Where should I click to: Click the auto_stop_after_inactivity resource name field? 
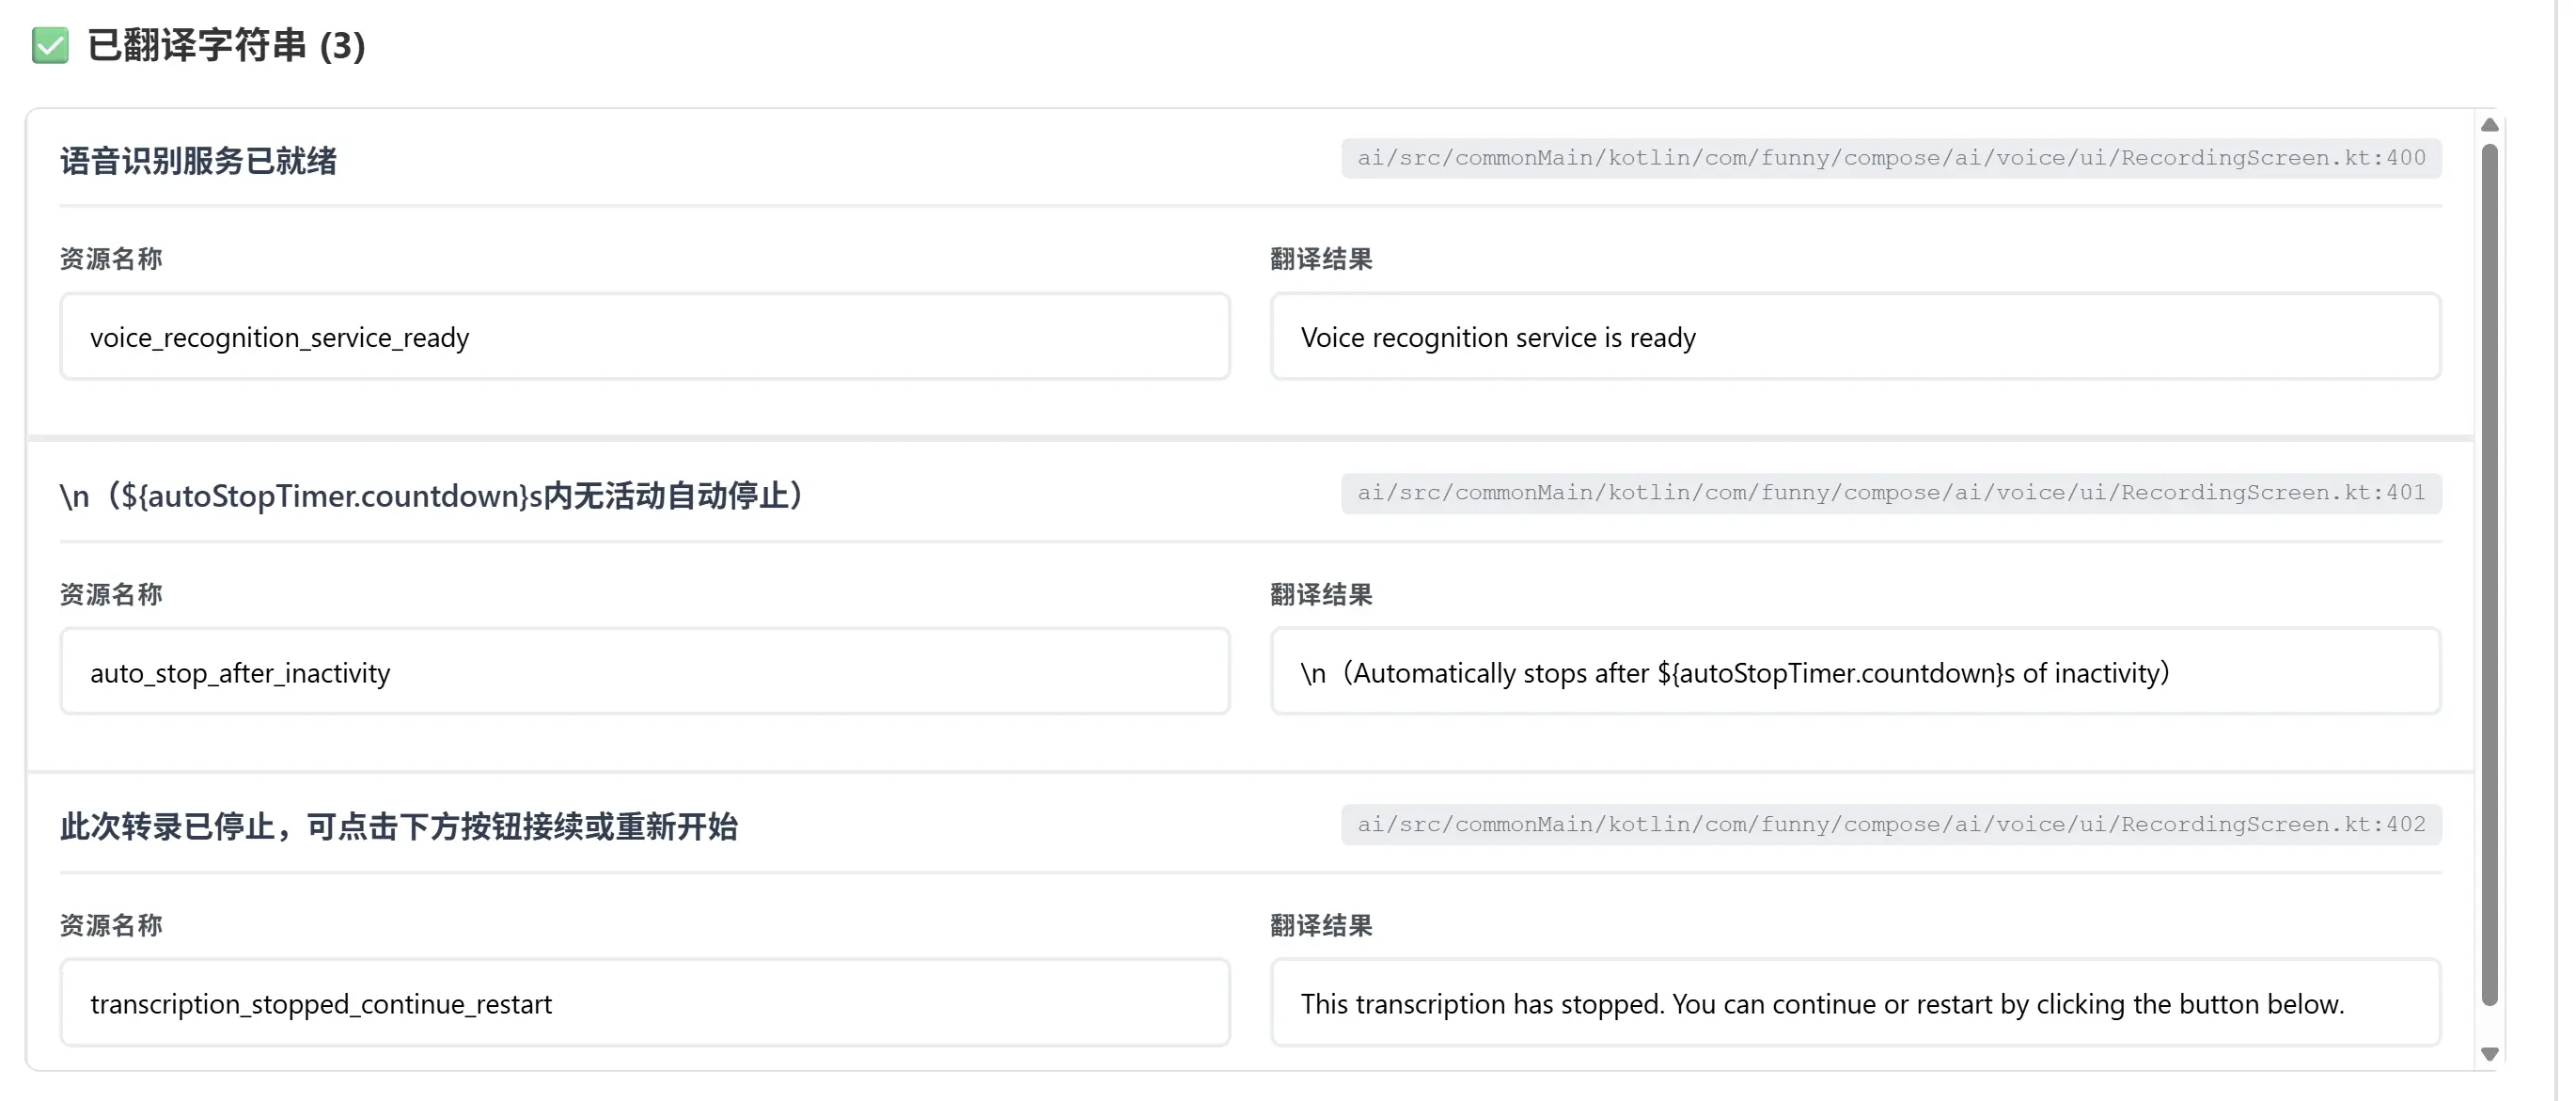(645, 672)
